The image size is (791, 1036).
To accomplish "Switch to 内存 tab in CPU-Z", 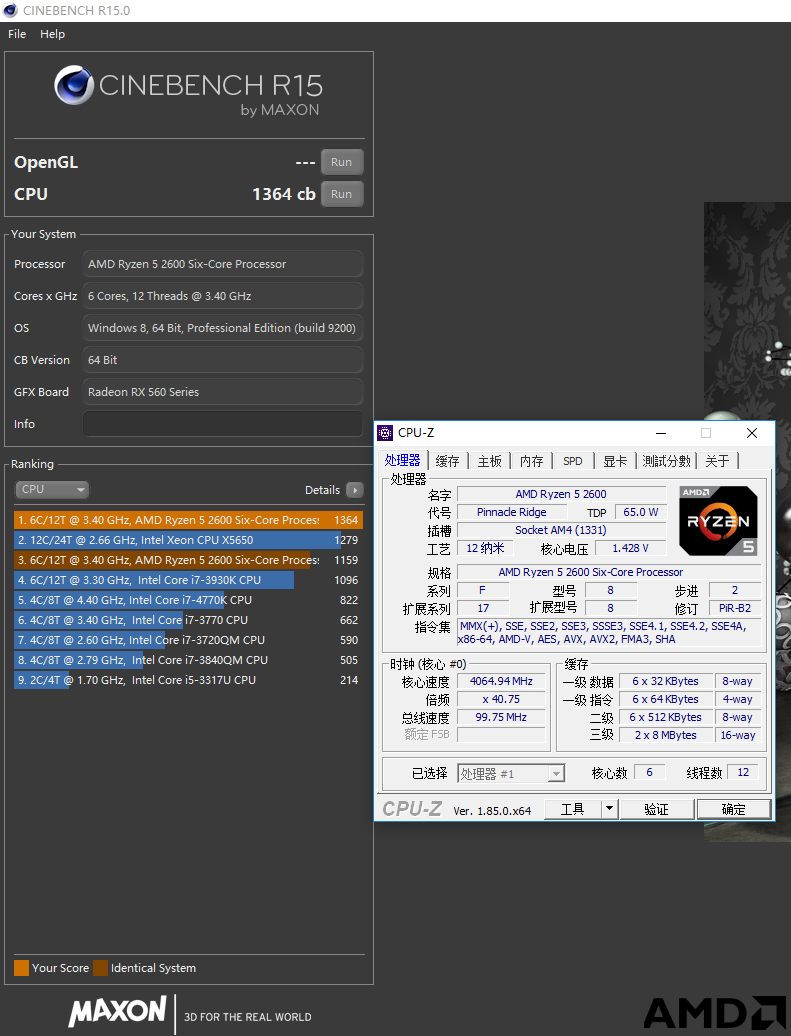I will point(531,461).
